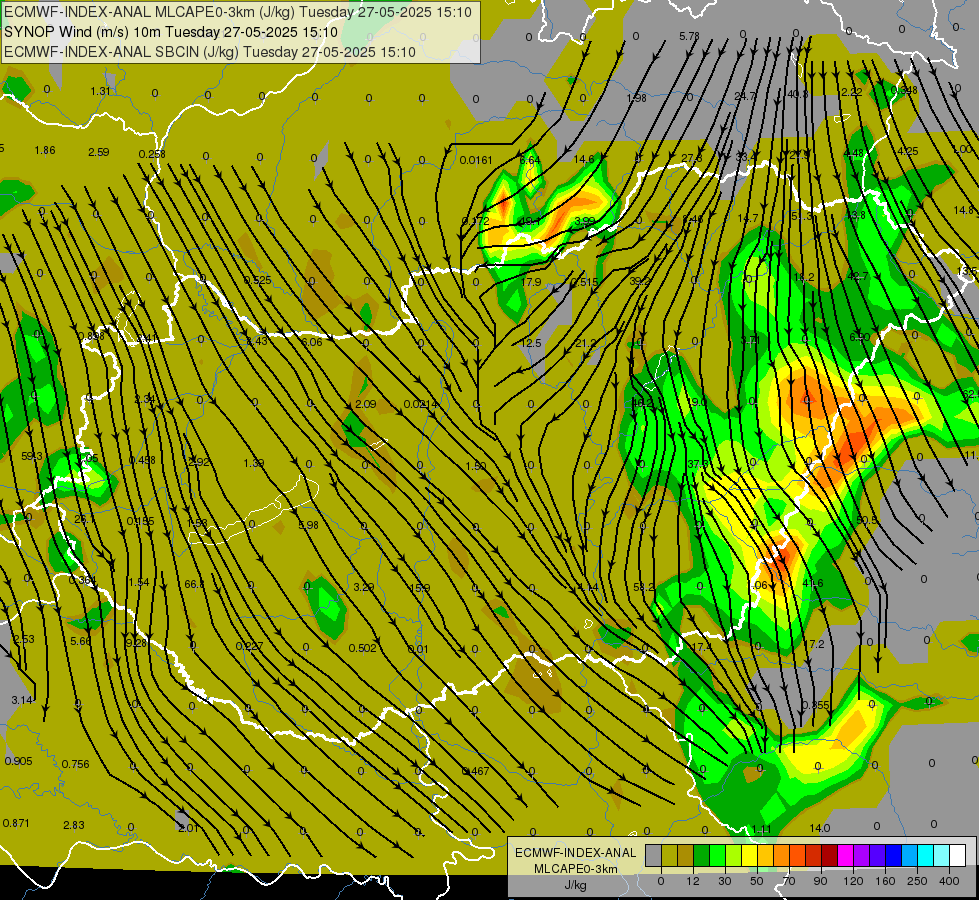
Task: Click the map value '5.98'
Action: click(309, 525)
